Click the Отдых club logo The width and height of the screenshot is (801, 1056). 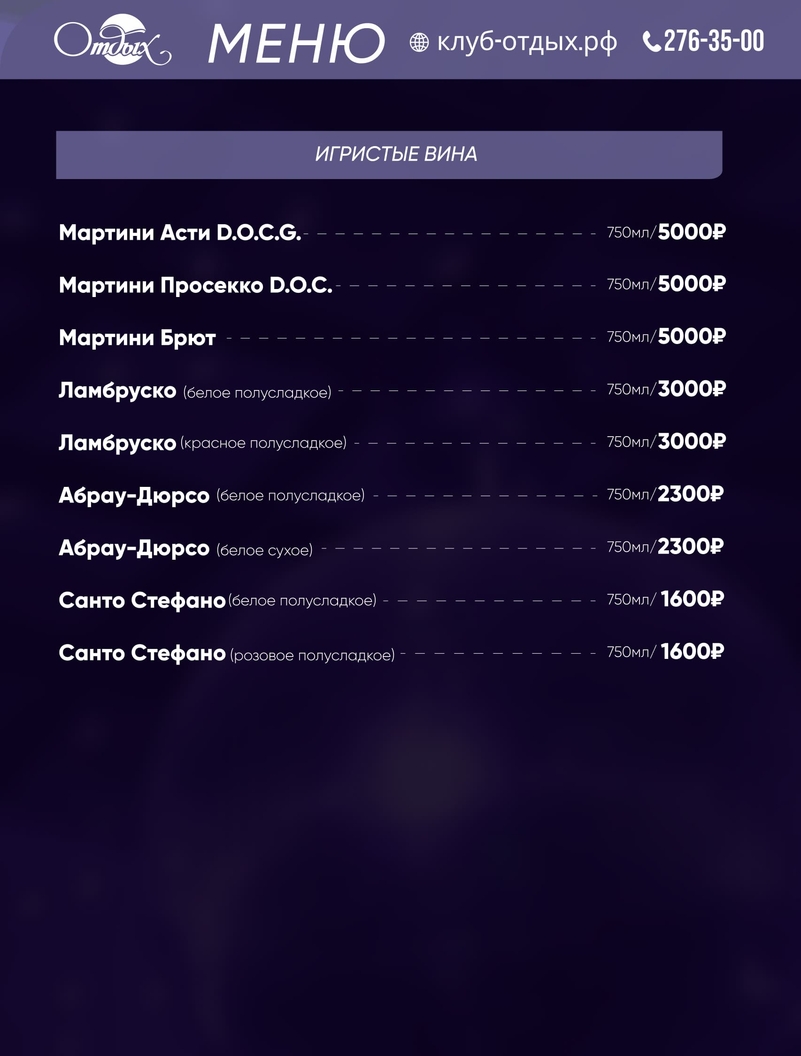point(111,41)
